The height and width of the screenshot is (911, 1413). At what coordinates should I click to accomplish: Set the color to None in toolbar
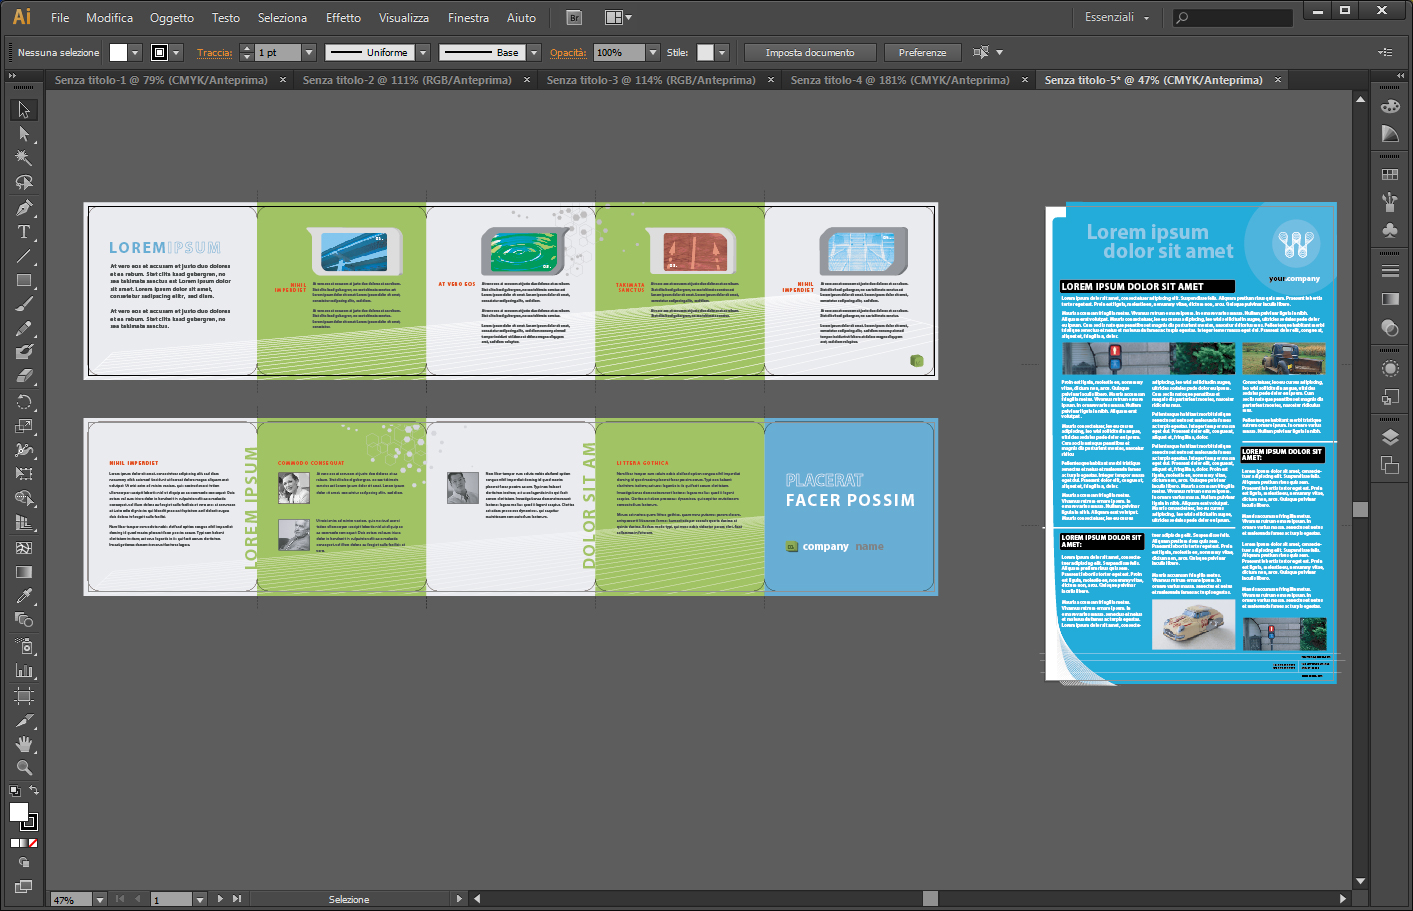tap(33, 843)
